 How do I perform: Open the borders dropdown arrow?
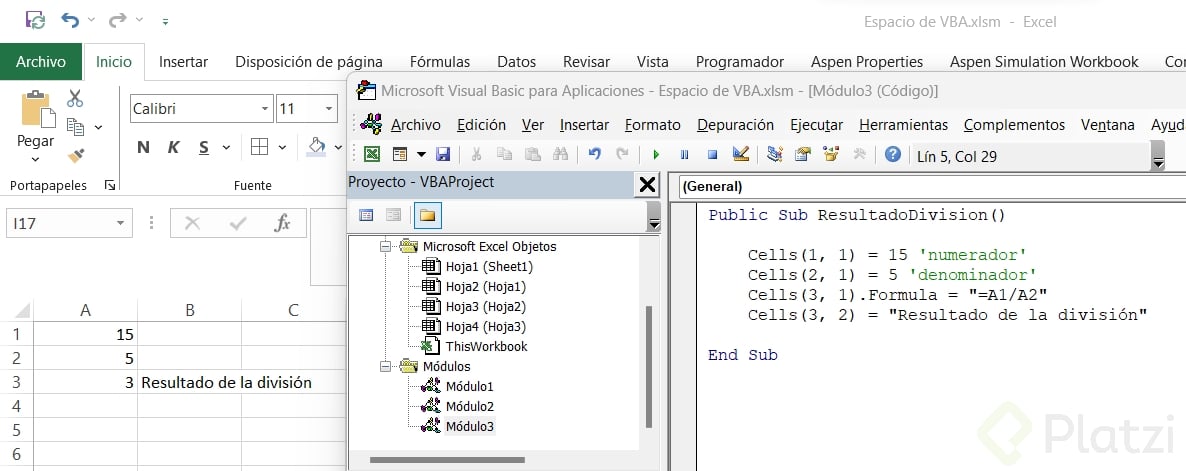(282, 147)
